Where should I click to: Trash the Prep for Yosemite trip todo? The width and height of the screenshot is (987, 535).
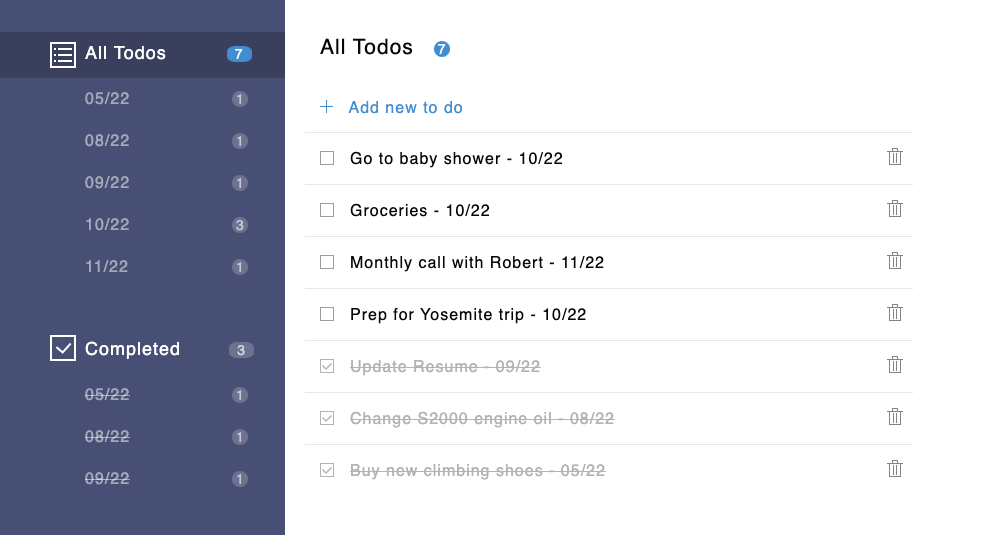pos(894,313)
